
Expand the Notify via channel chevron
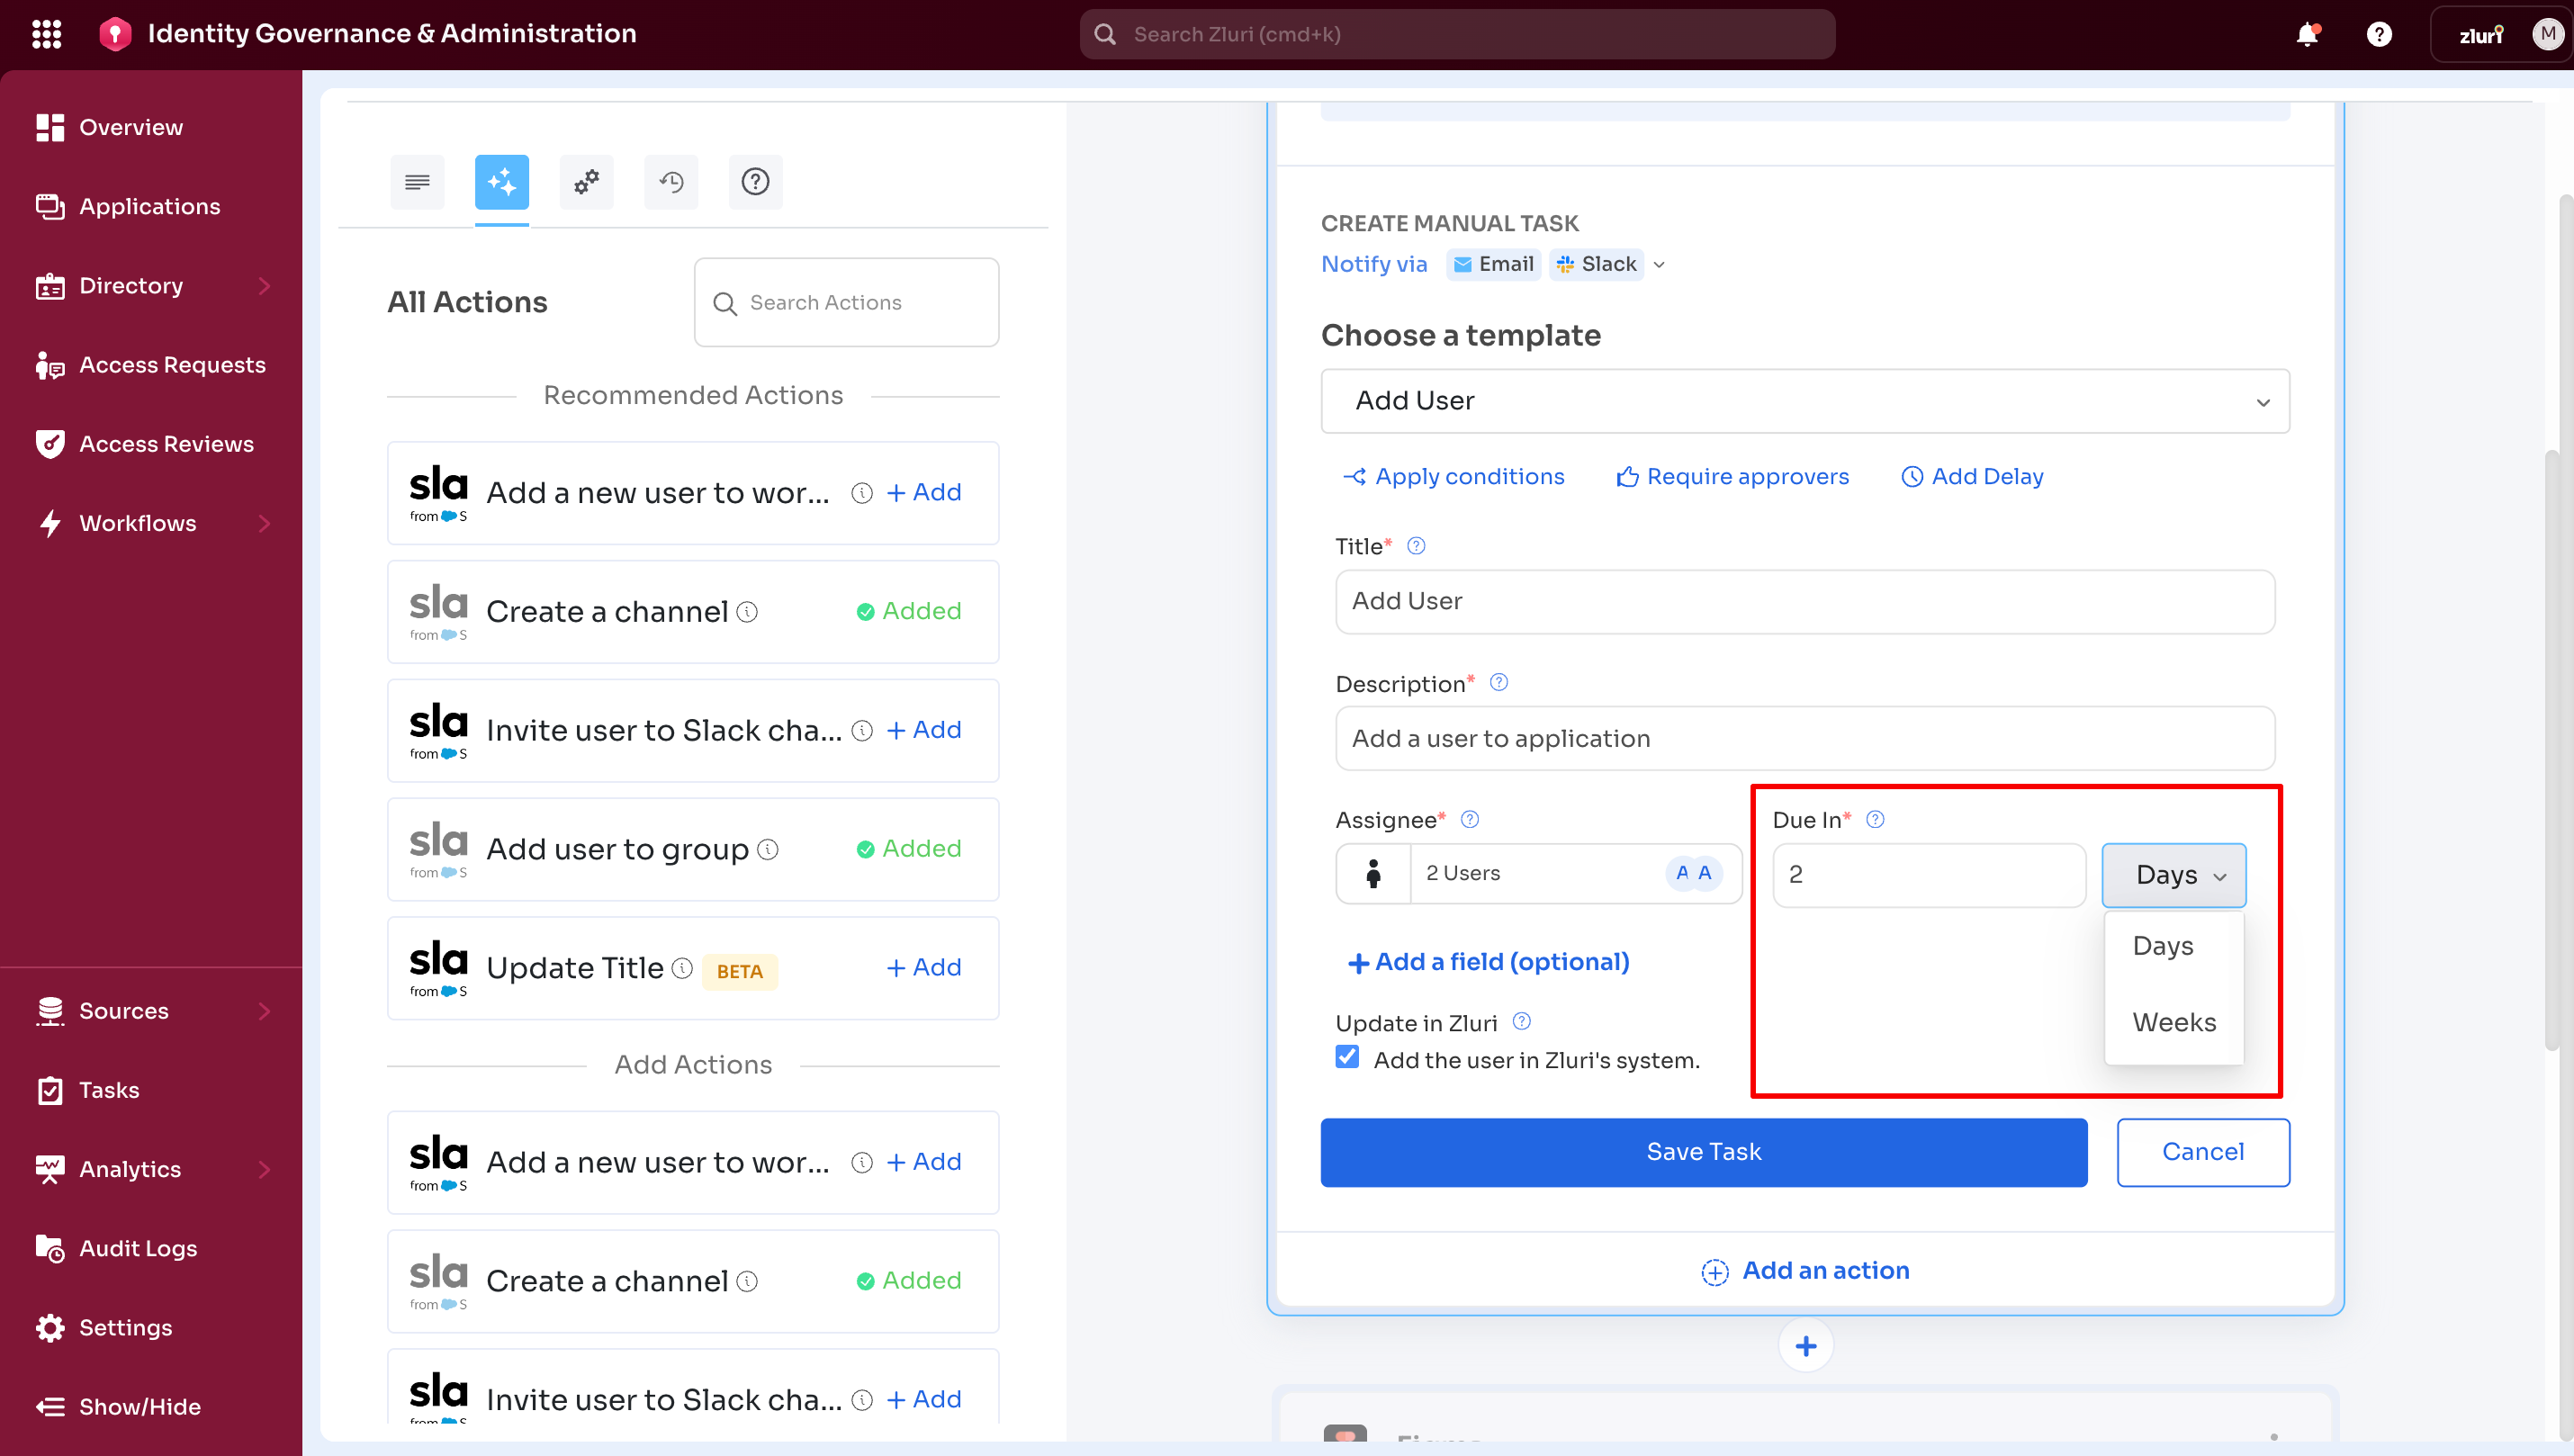click(x=1659, y=265)
